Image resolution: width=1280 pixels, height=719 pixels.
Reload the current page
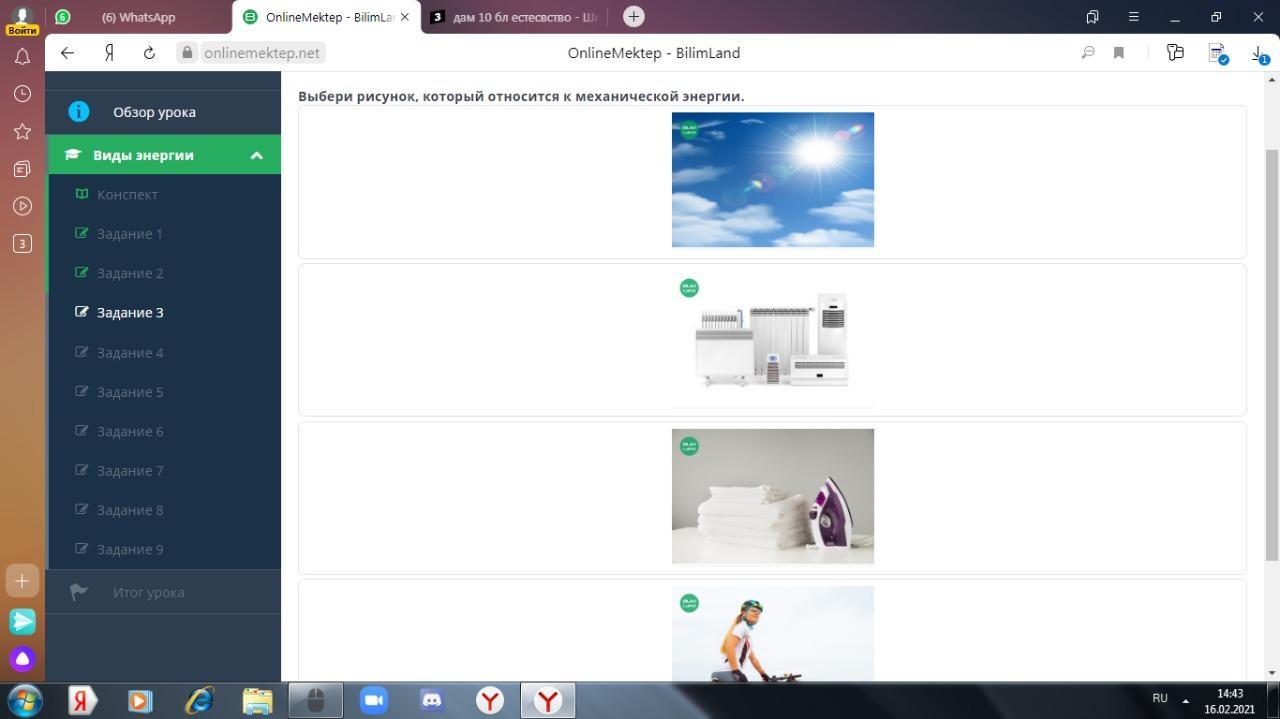tap(149, 53)
